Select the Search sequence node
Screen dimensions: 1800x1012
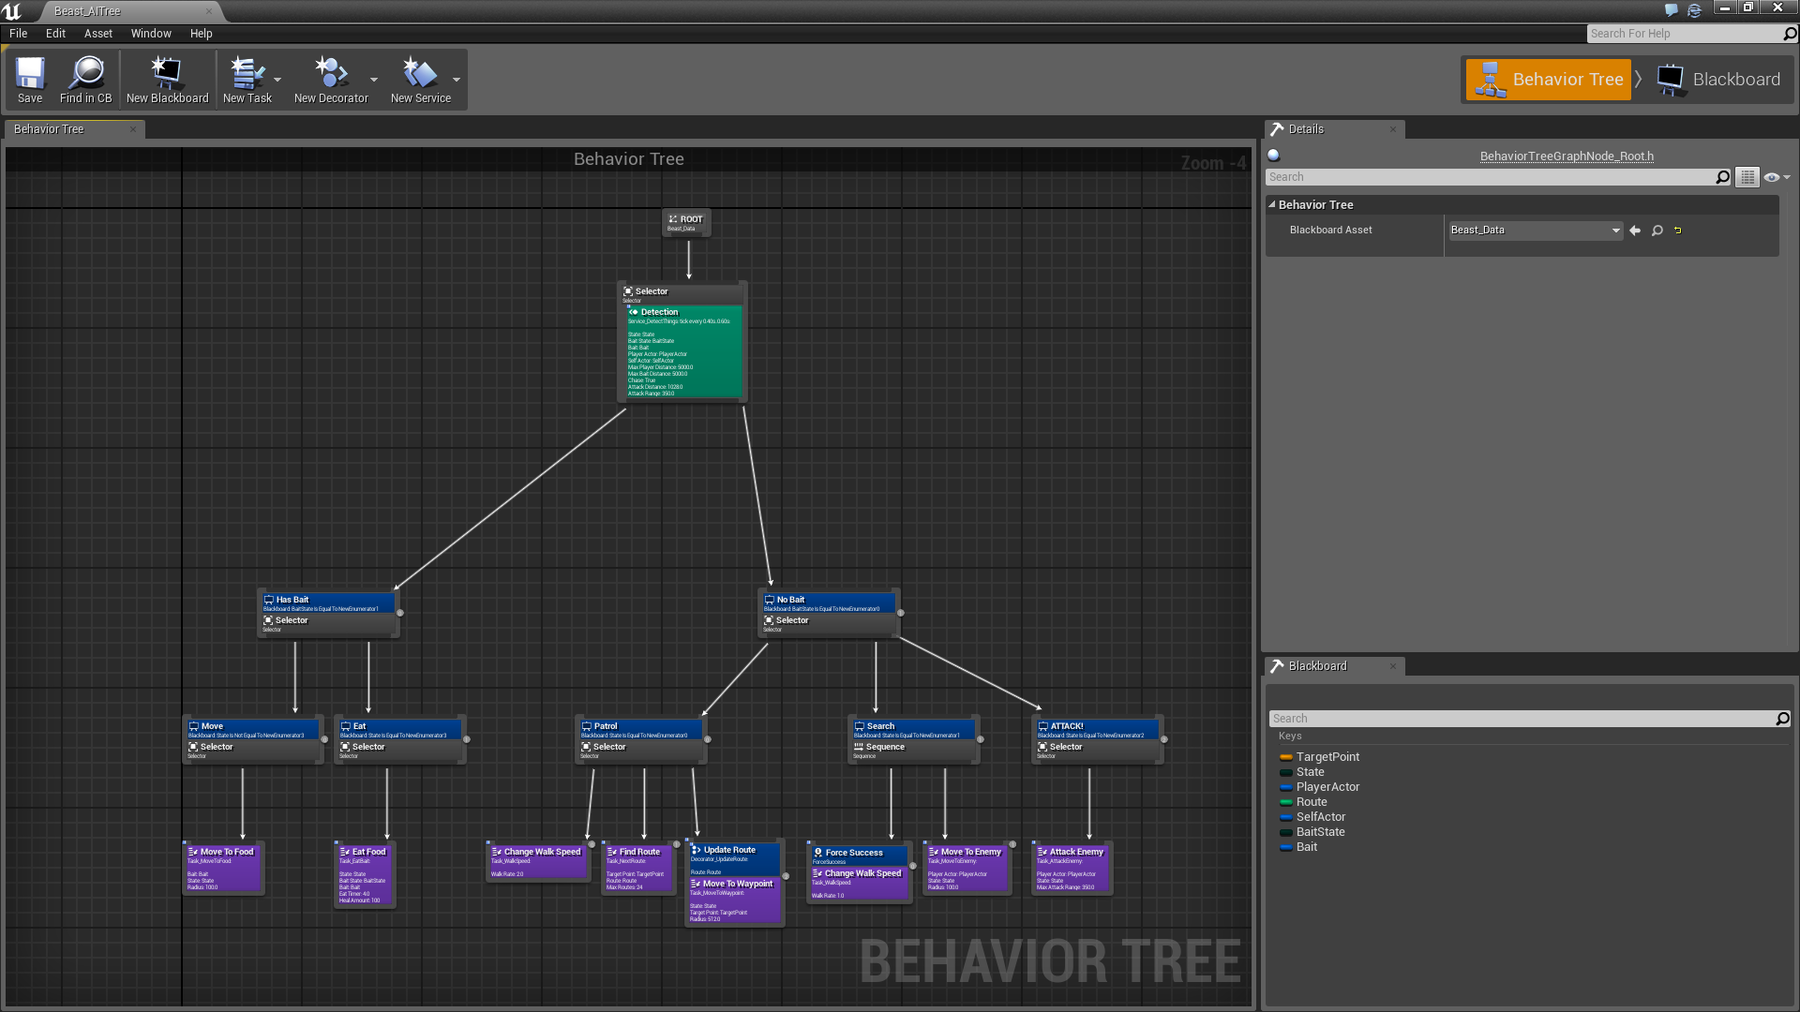point(913,750)
